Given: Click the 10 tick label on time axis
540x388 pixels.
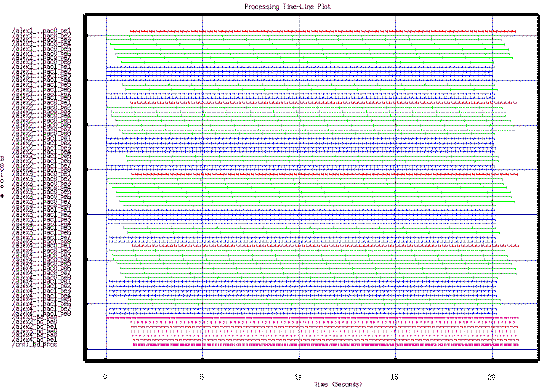Looking at the screenshot, I should pos(298,377).
